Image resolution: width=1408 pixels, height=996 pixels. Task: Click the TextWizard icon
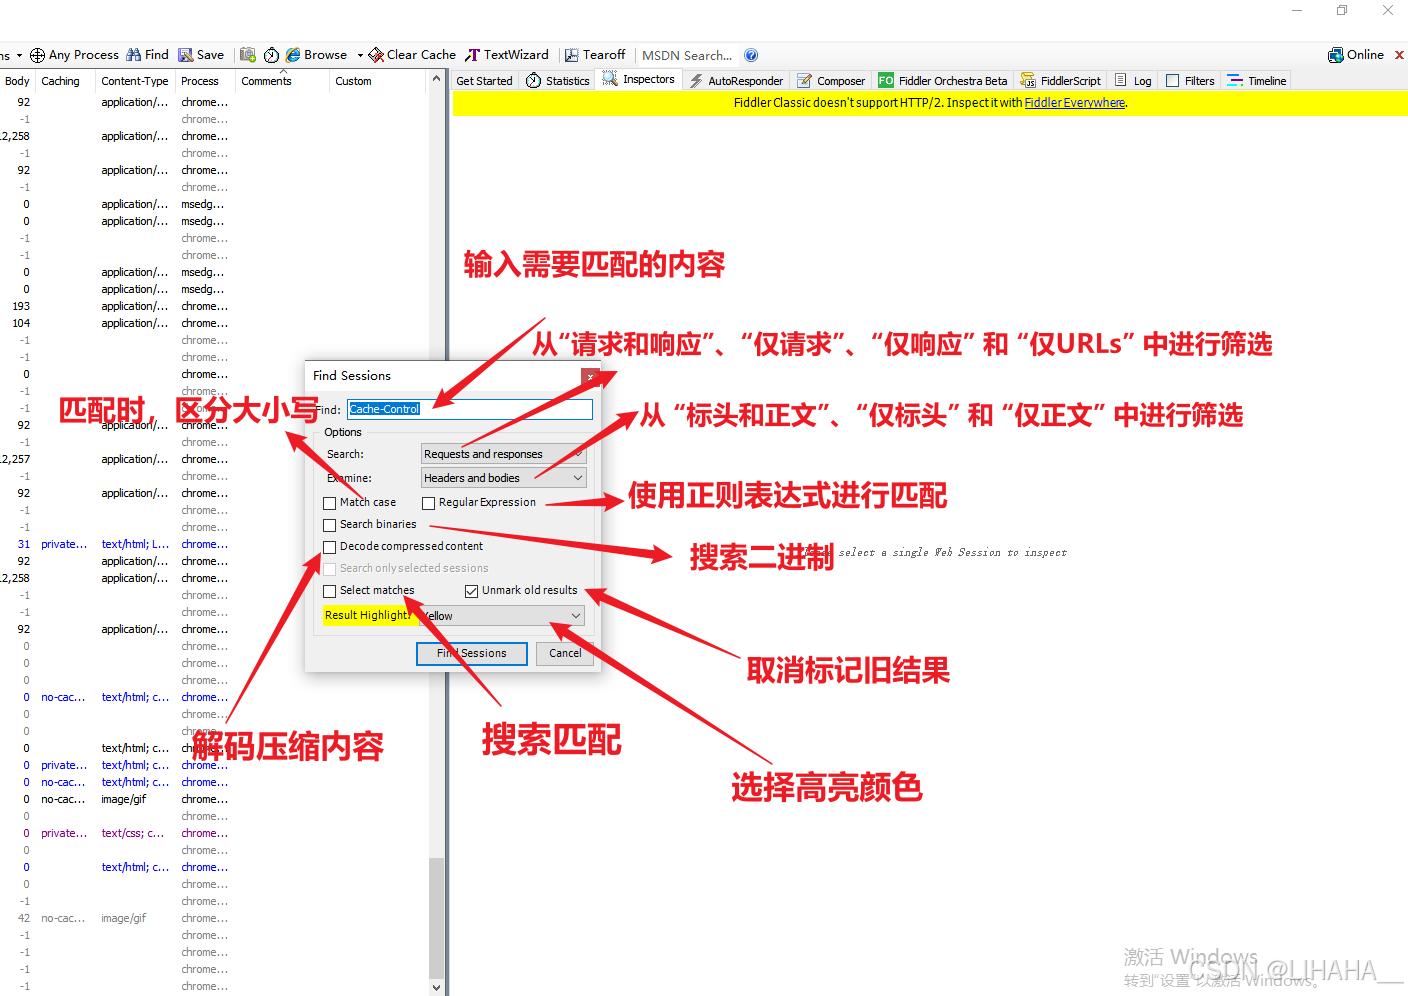tap(473, 55)
